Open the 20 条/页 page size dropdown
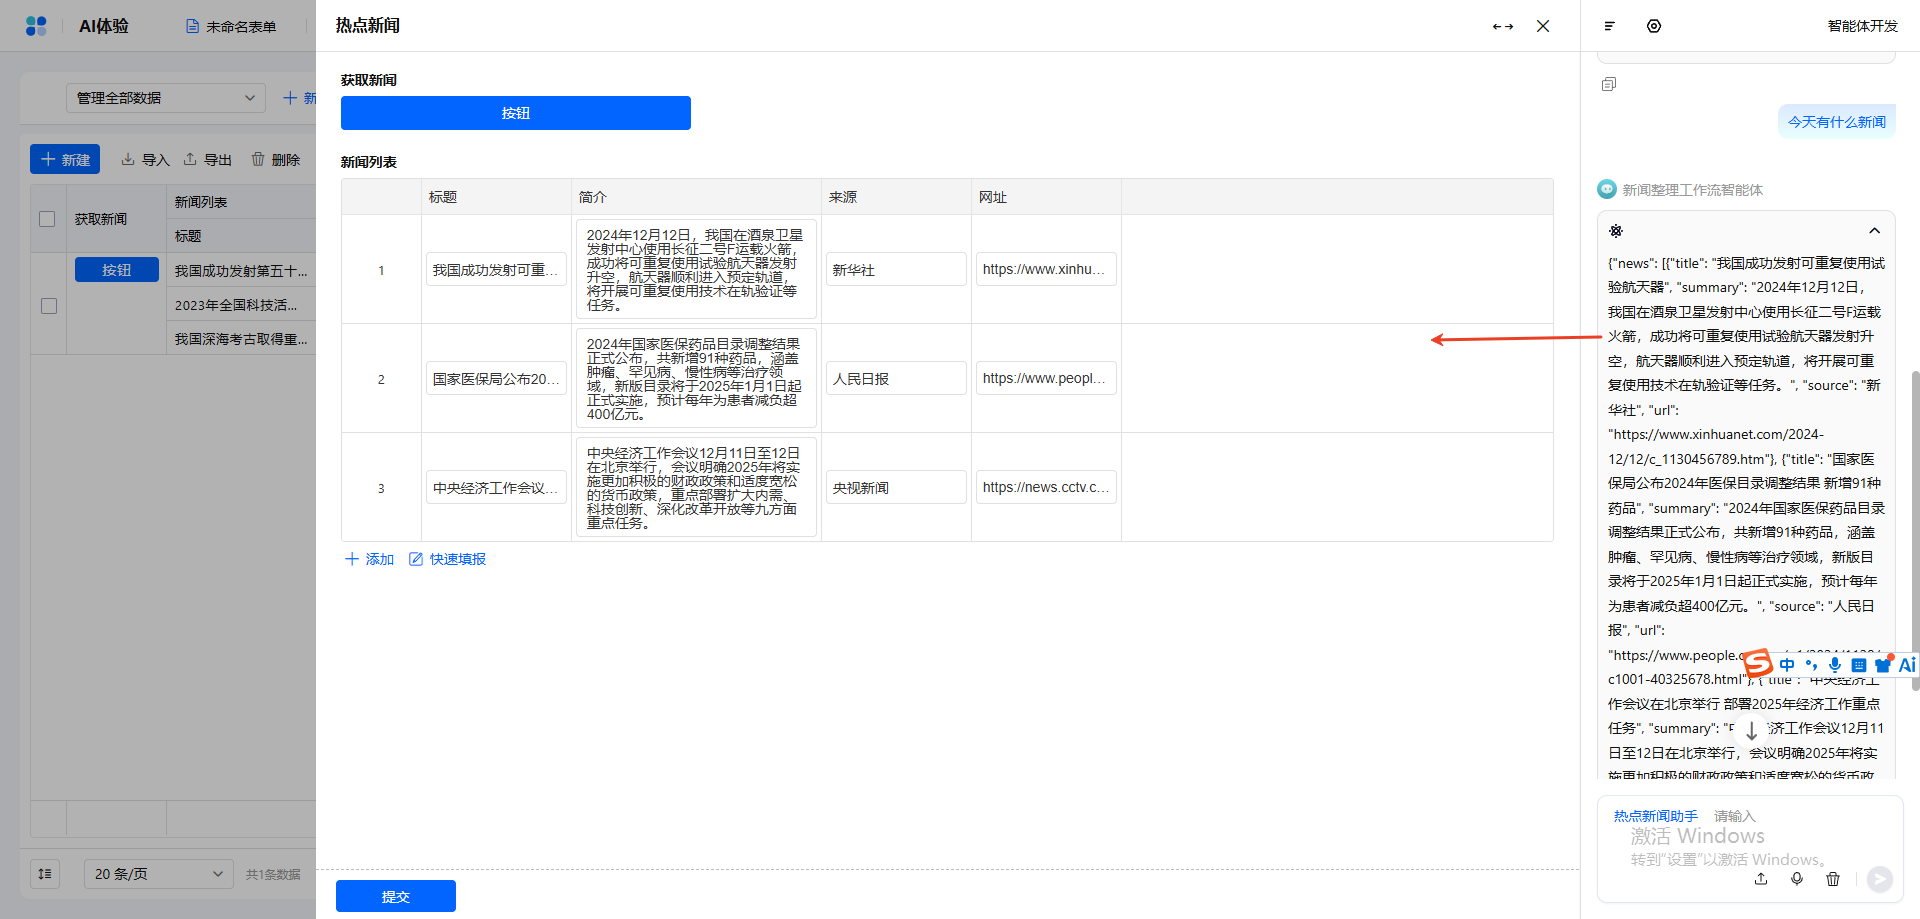 coord(159,874)
